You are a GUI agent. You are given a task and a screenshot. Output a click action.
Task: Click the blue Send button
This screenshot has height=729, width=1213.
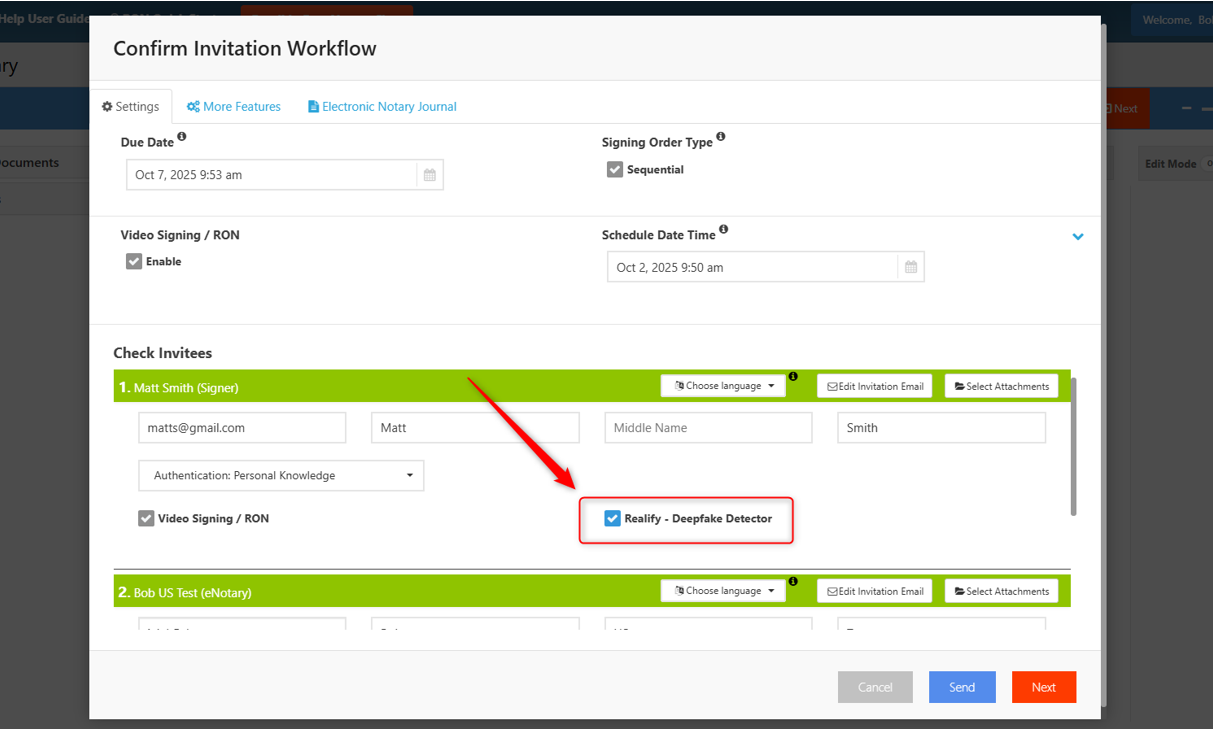[962, 687]
